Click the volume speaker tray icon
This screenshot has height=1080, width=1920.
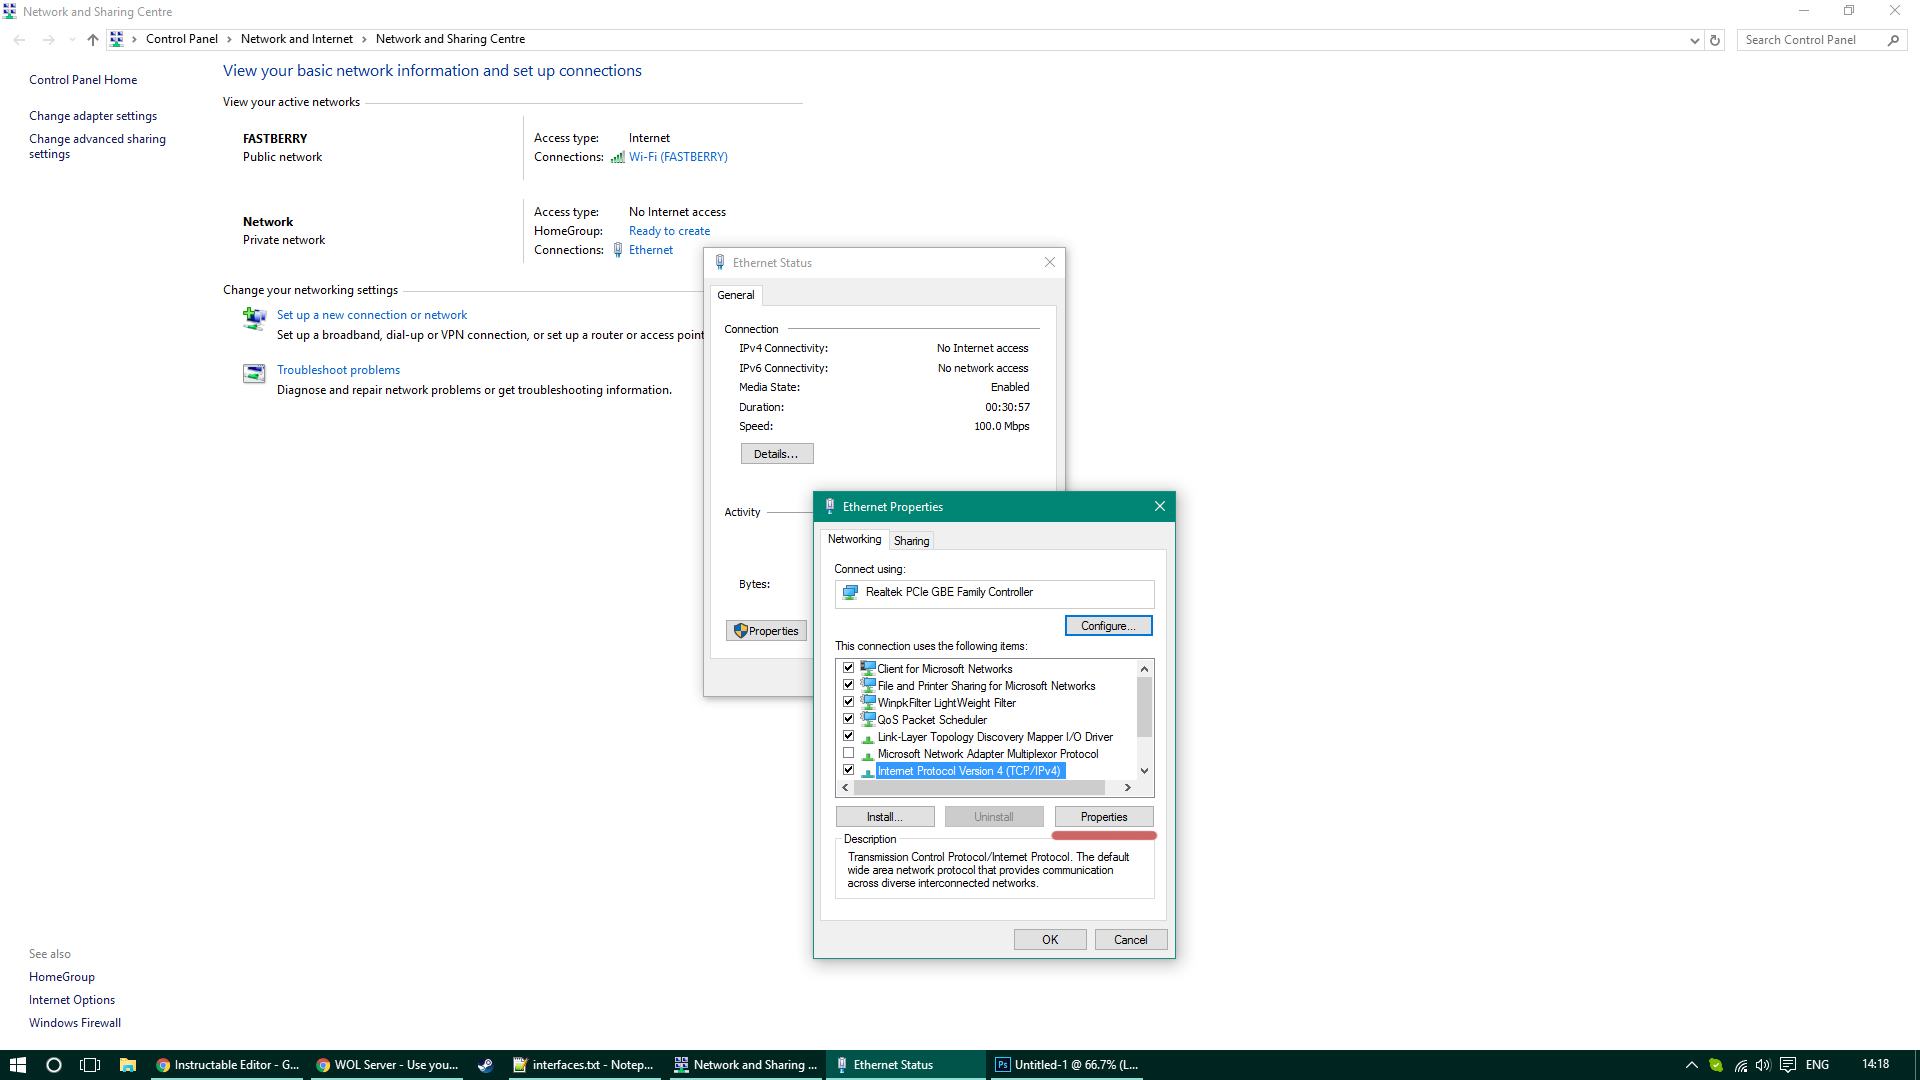1763,1065
